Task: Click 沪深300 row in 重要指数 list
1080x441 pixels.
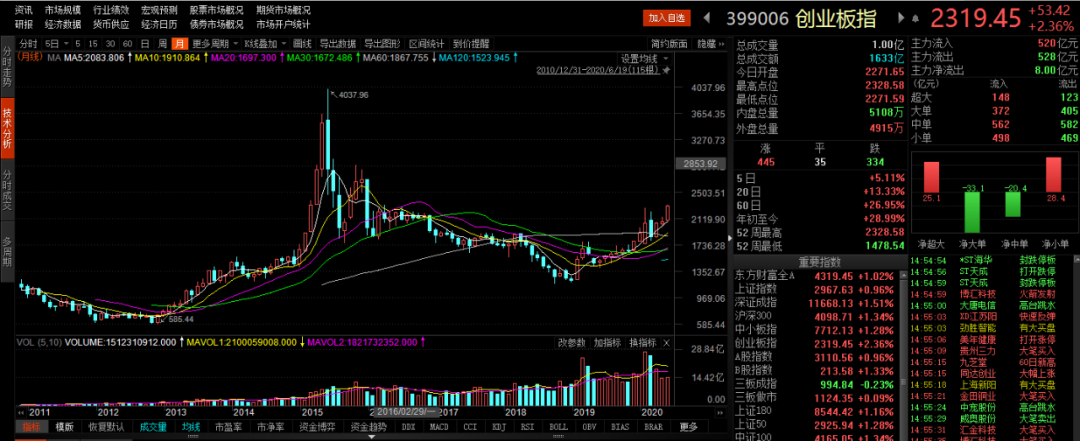Action: (818, 316)
